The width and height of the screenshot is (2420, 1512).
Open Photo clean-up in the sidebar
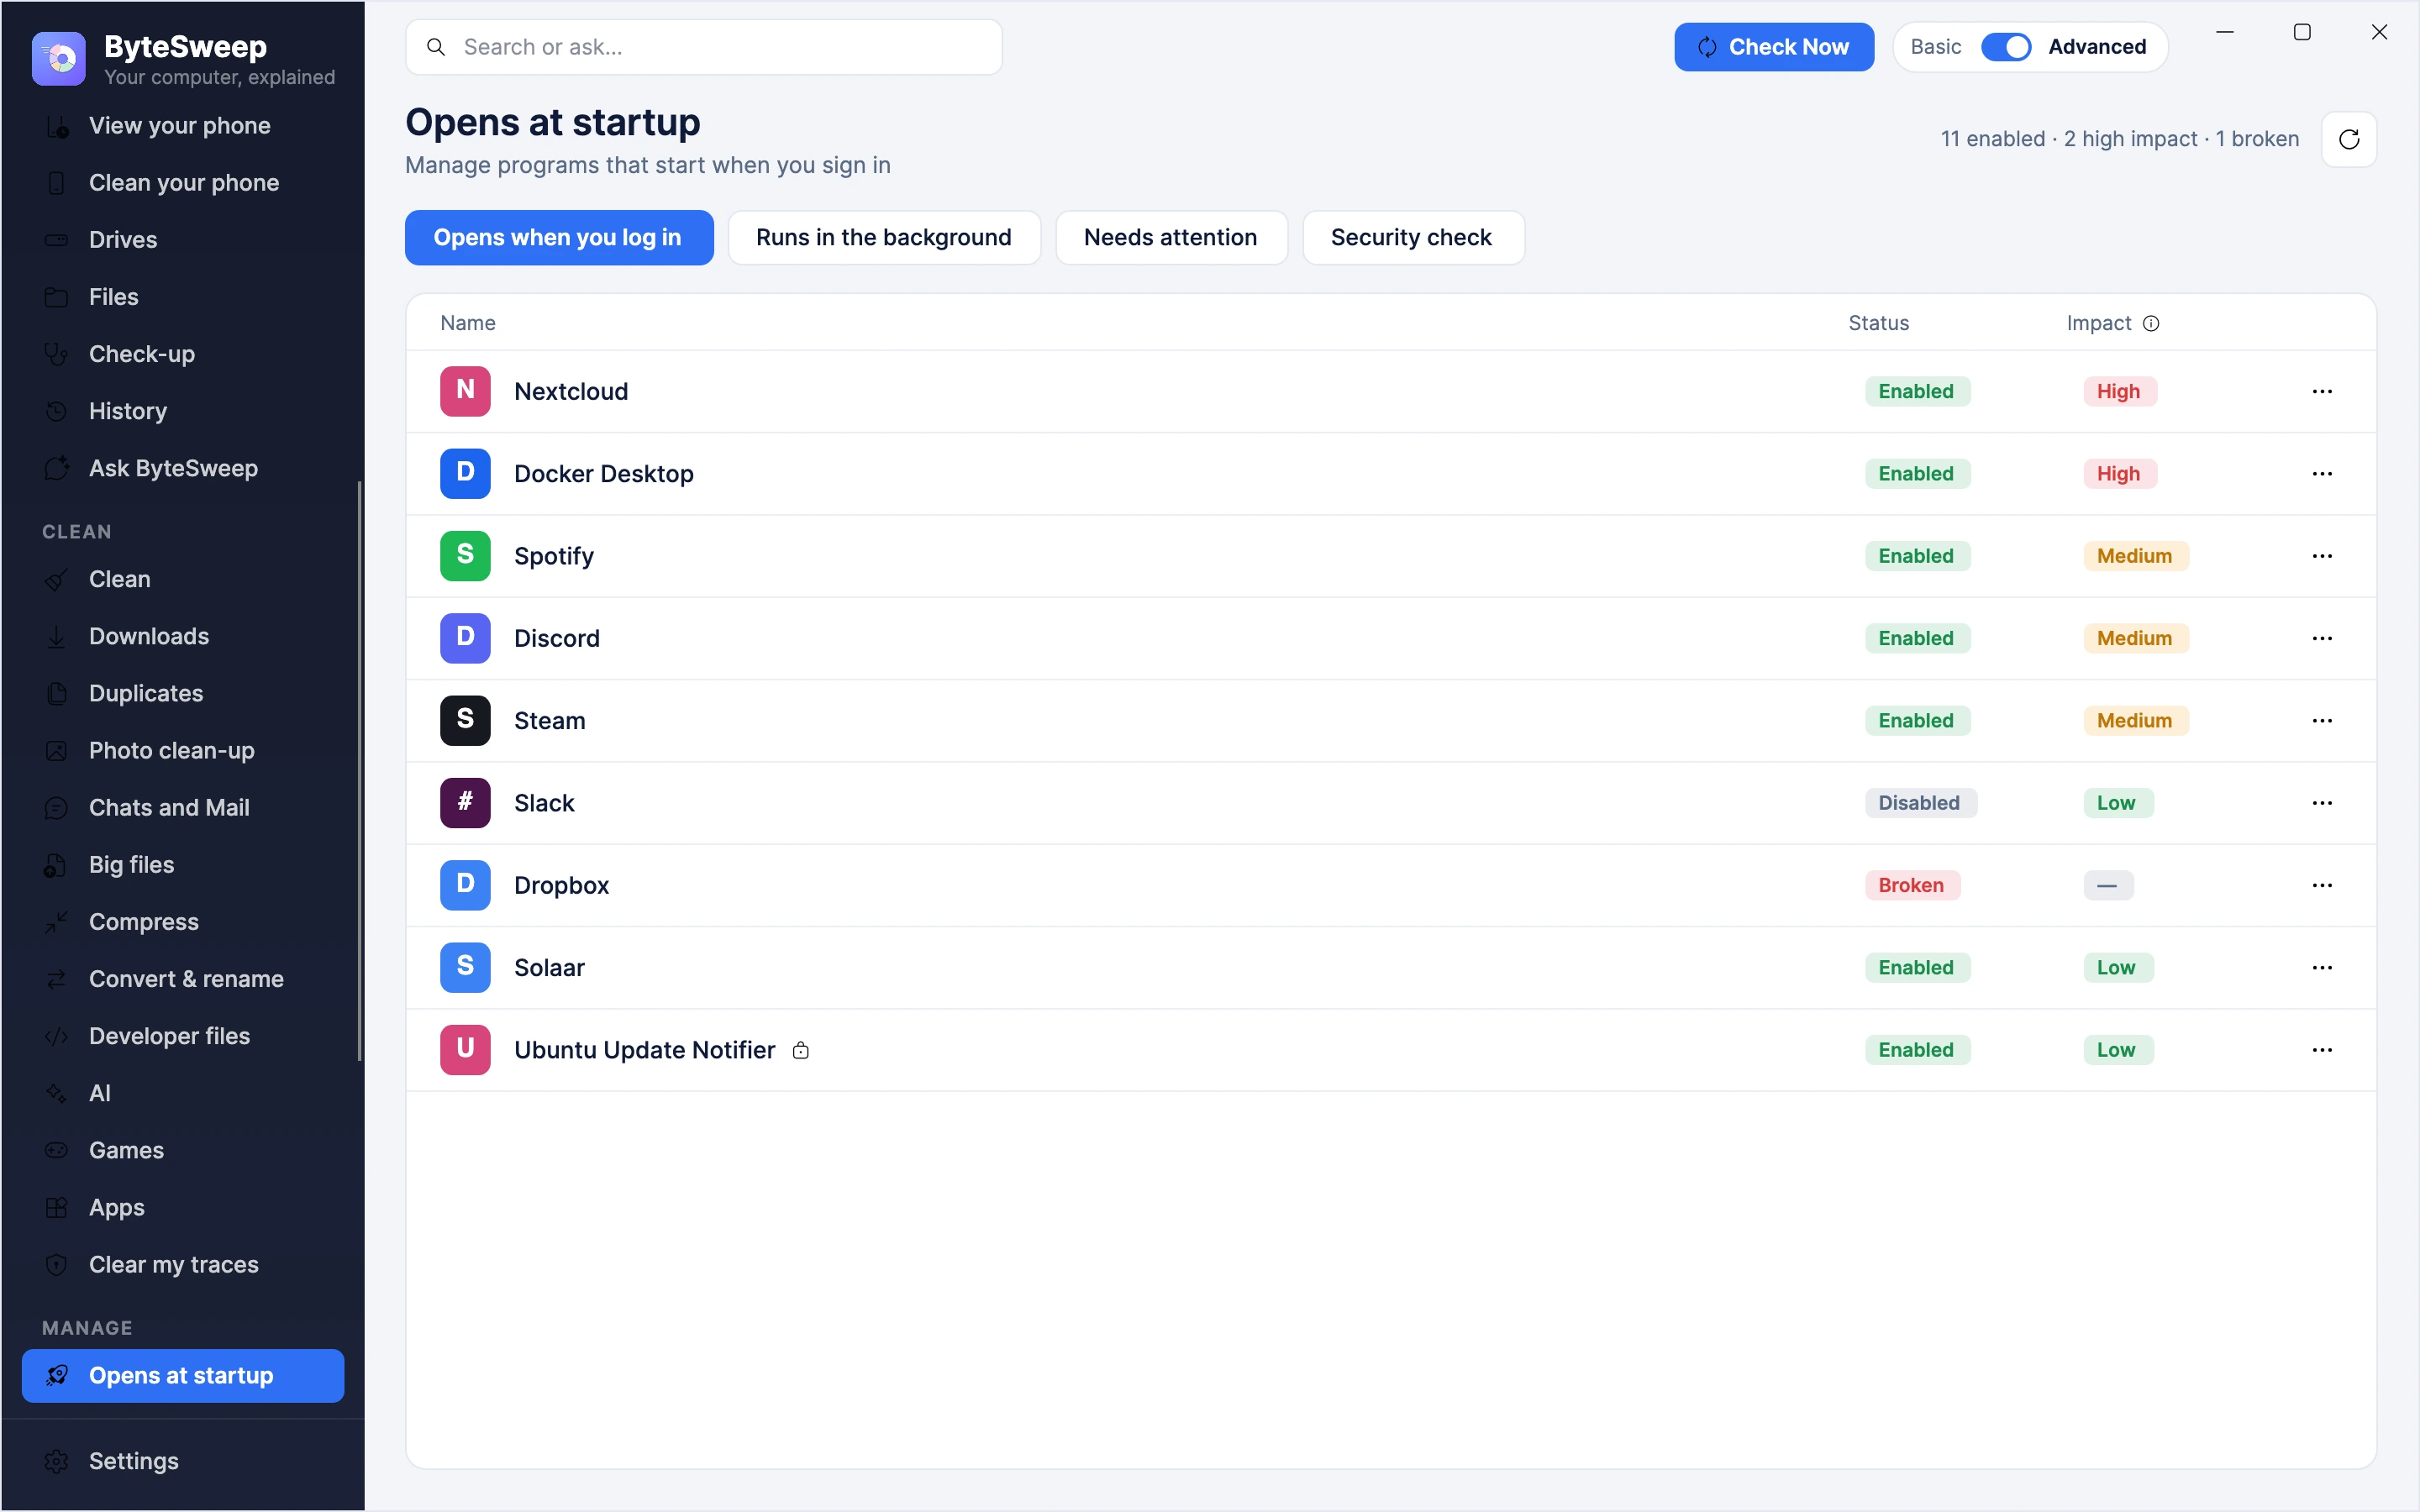(x=183, y=750)
